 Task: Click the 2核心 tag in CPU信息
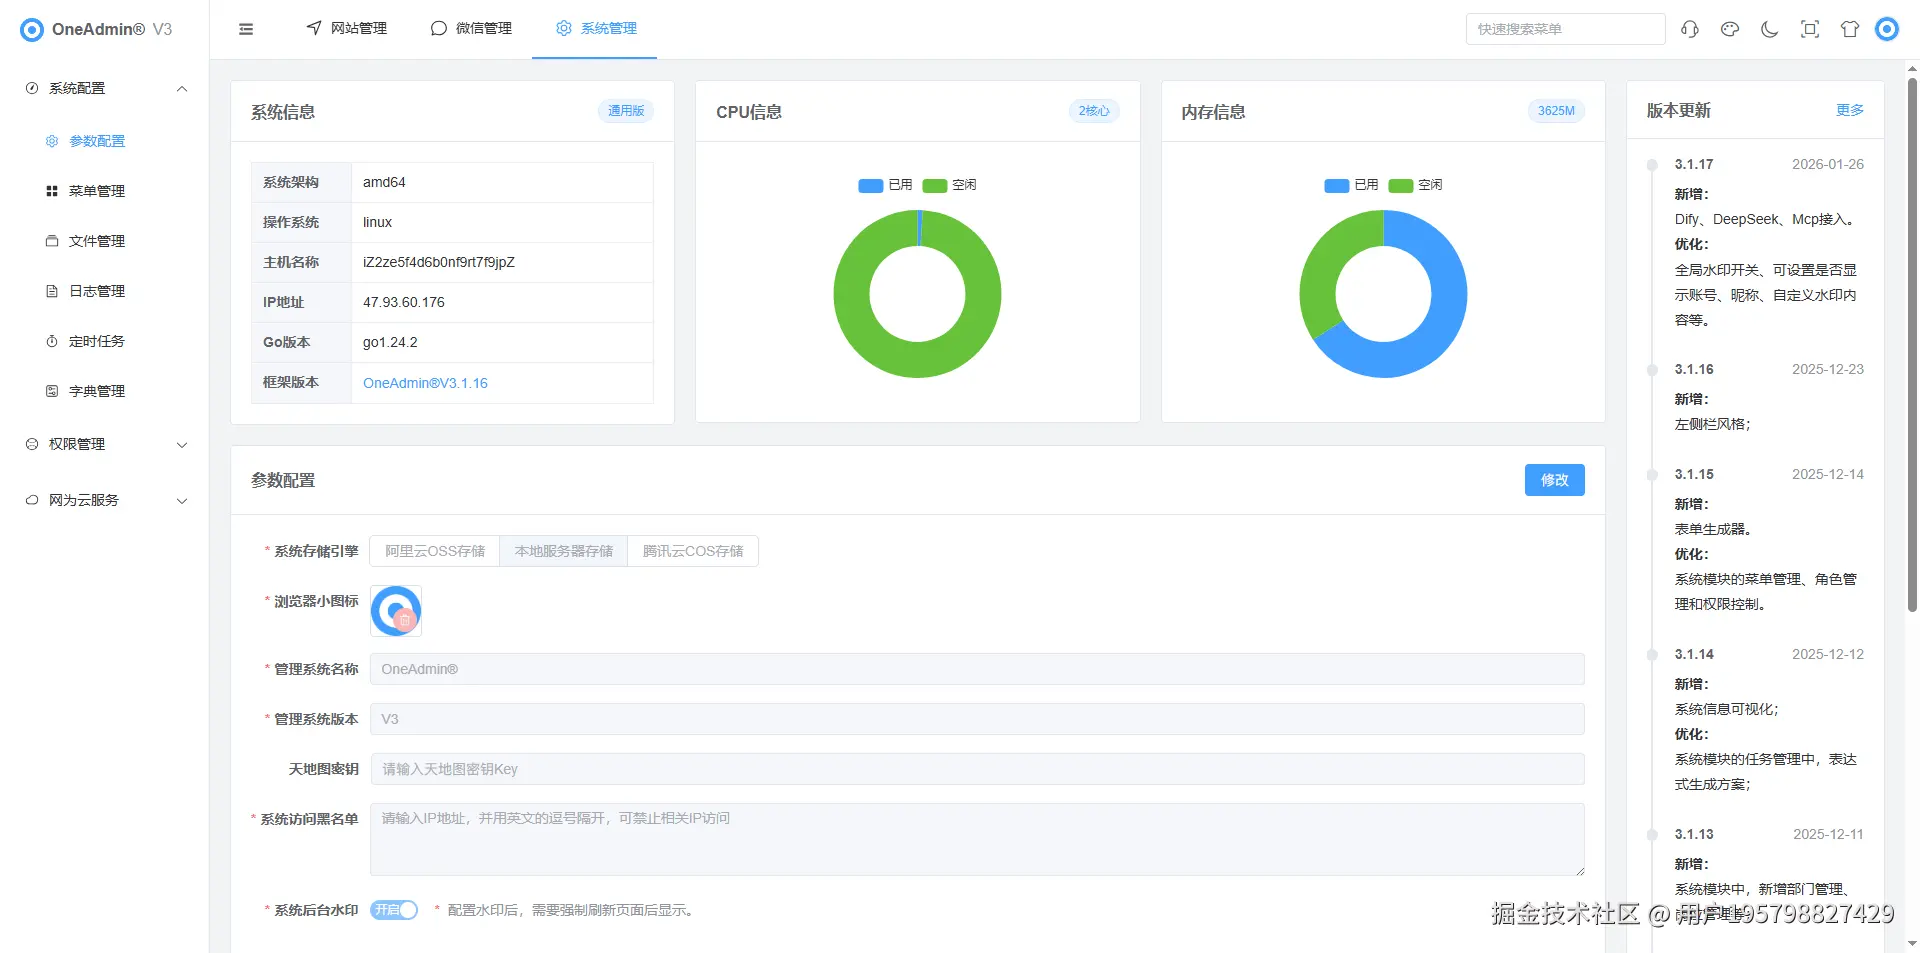1093,111
